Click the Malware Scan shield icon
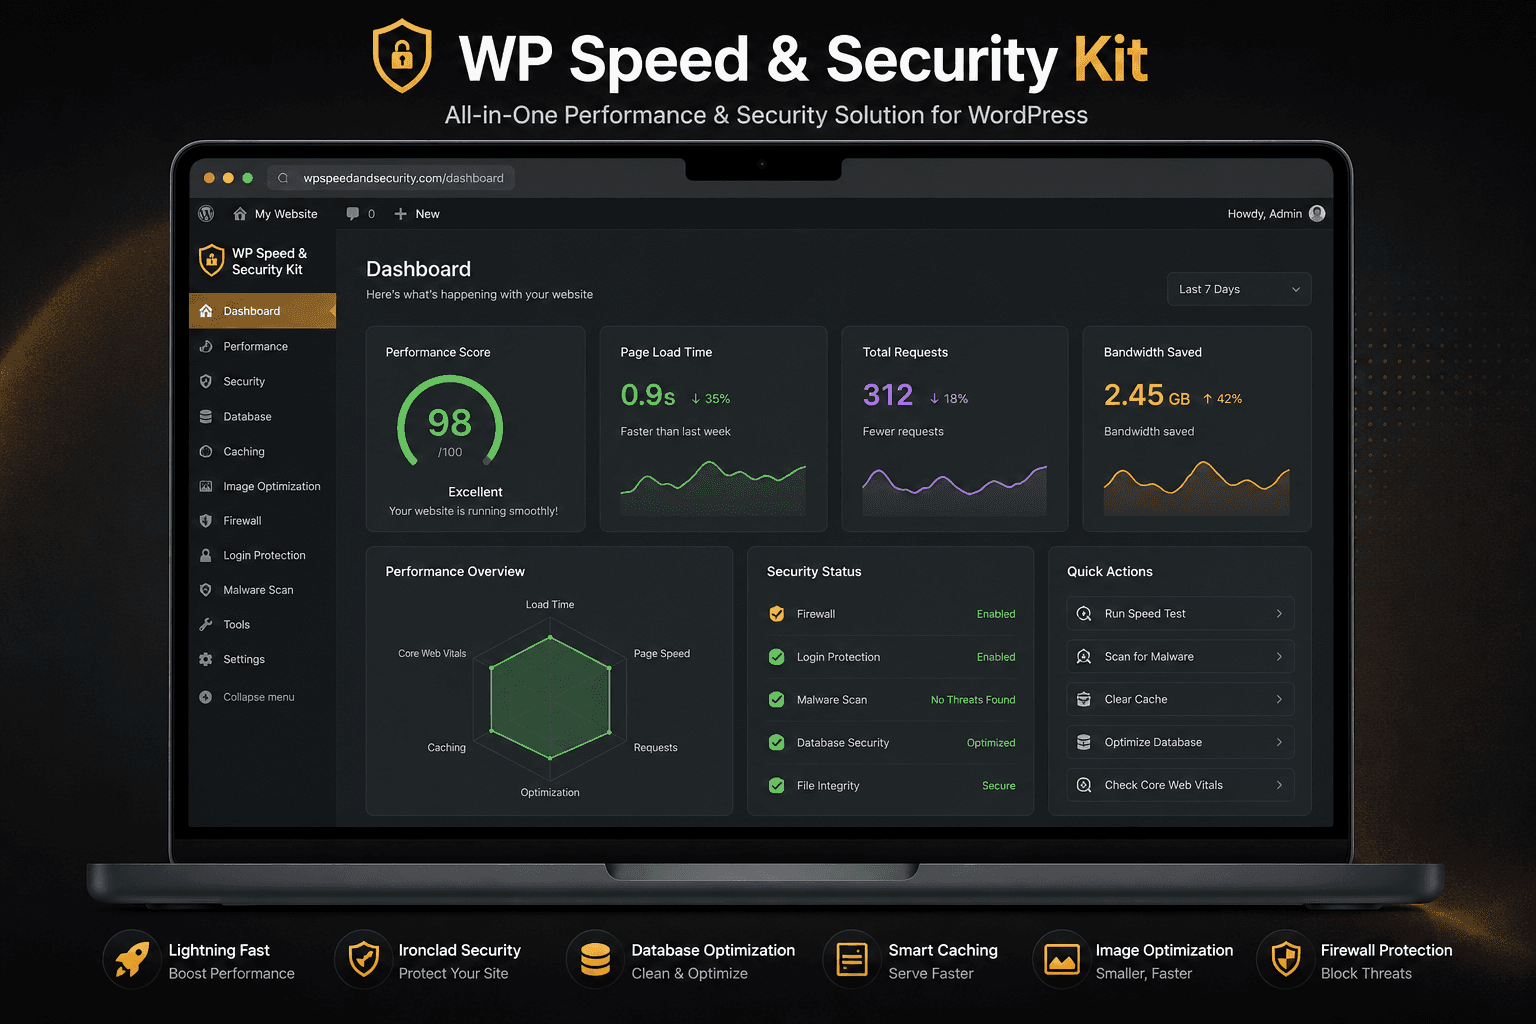Screen dimensions: 1536x1024 206,590
